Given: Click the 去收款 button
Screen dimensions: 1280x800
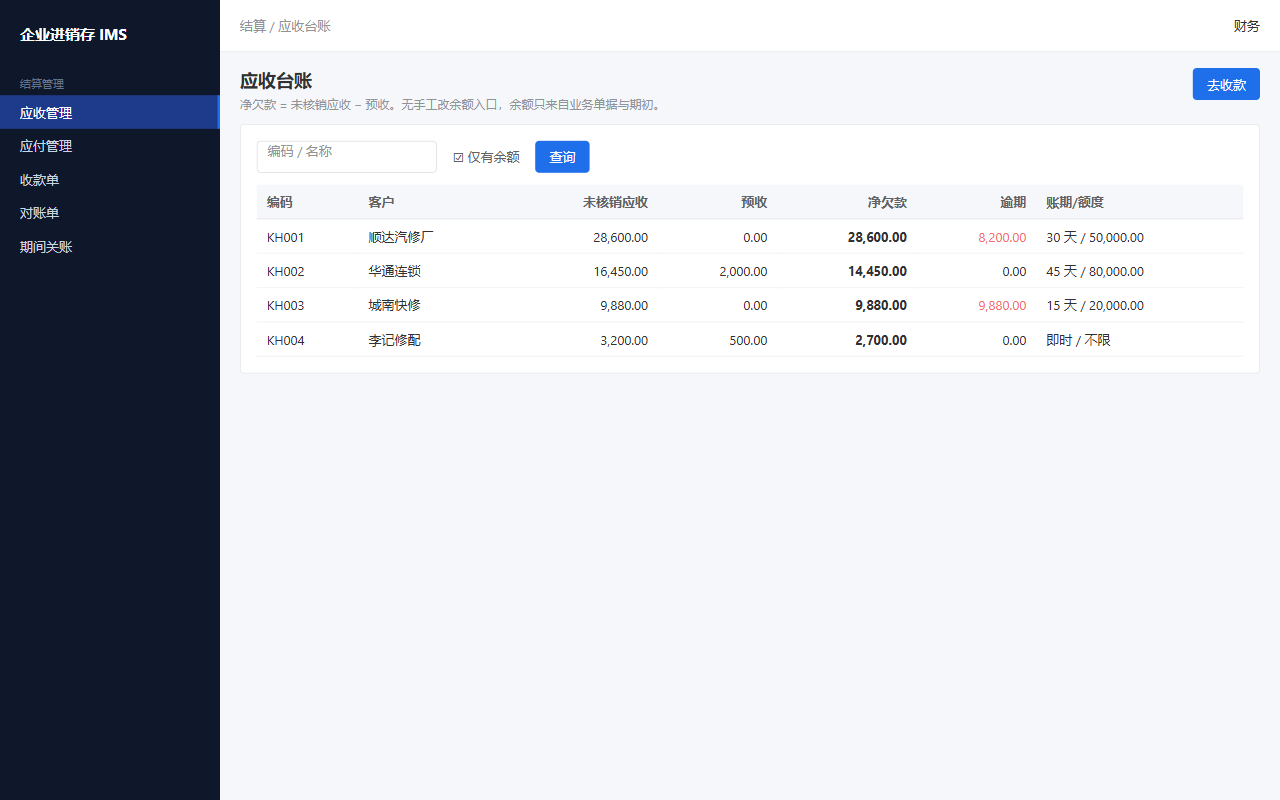Looking at the screenshot, I should tap(1226, 84).
